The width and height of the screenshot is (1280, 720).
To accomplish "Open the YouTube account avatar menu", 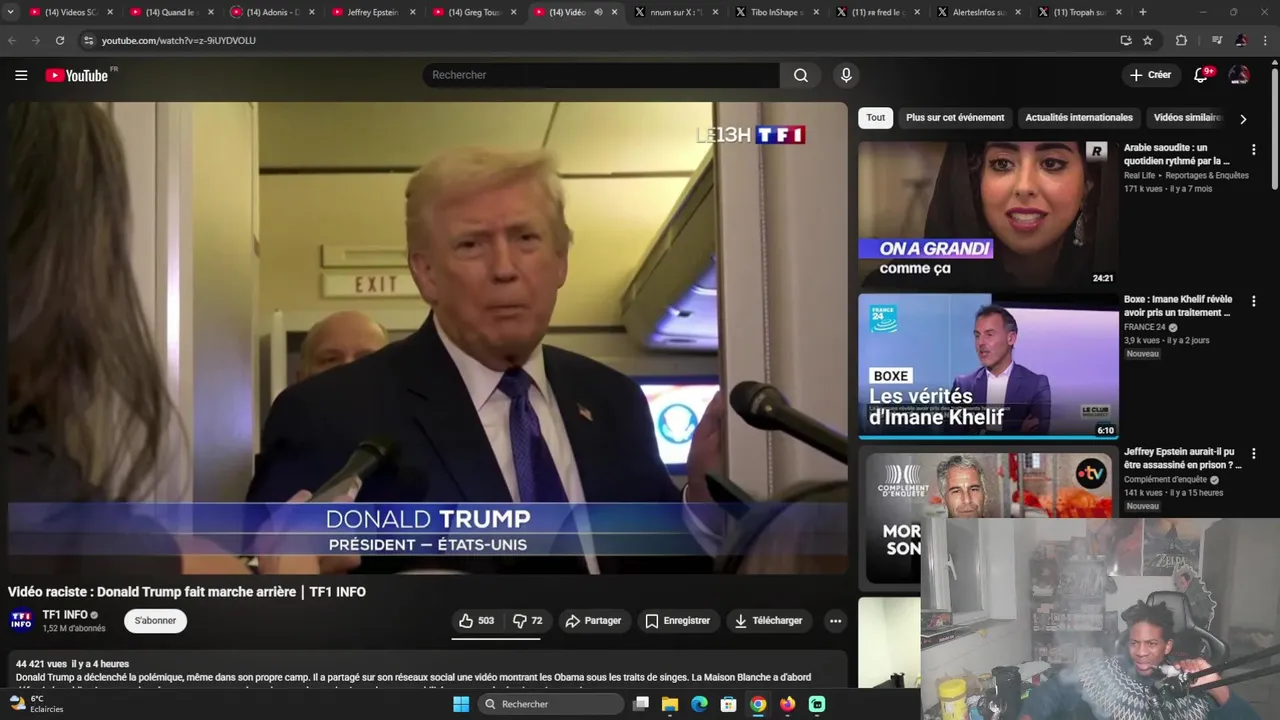I will tap(1239, 75).
